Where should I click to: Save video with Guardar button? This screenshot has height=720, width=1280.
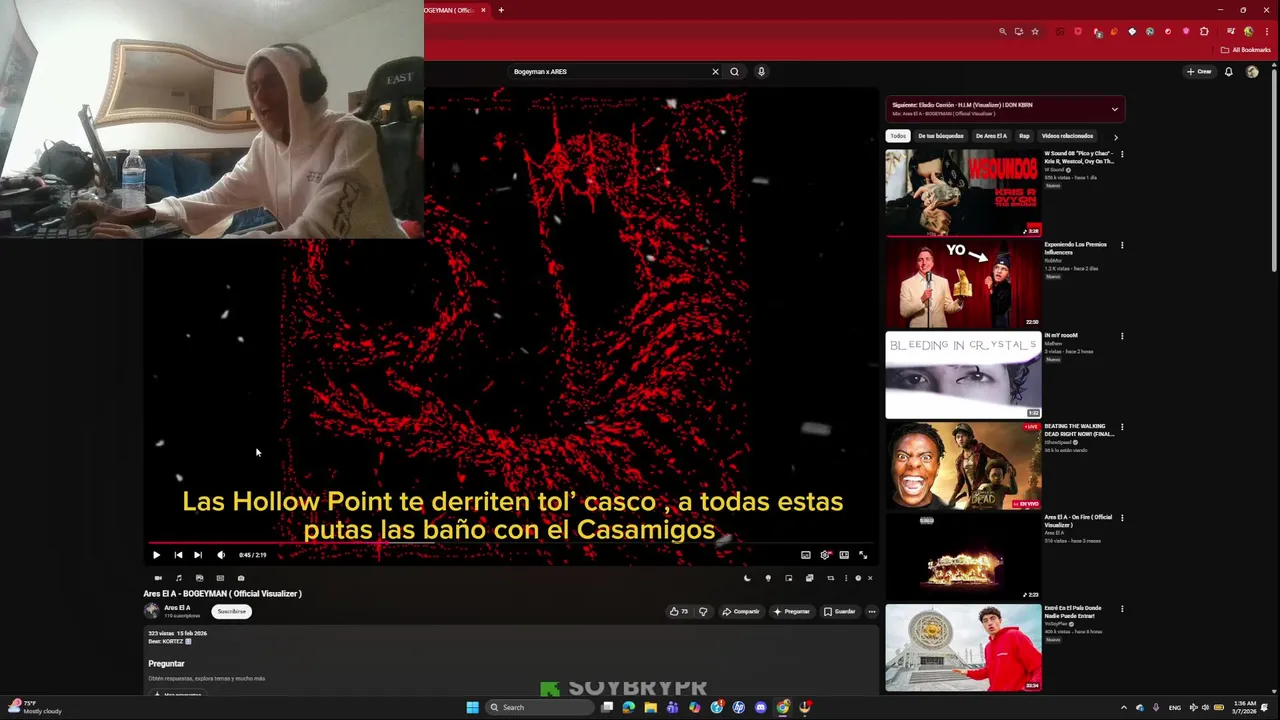point(840,611)
